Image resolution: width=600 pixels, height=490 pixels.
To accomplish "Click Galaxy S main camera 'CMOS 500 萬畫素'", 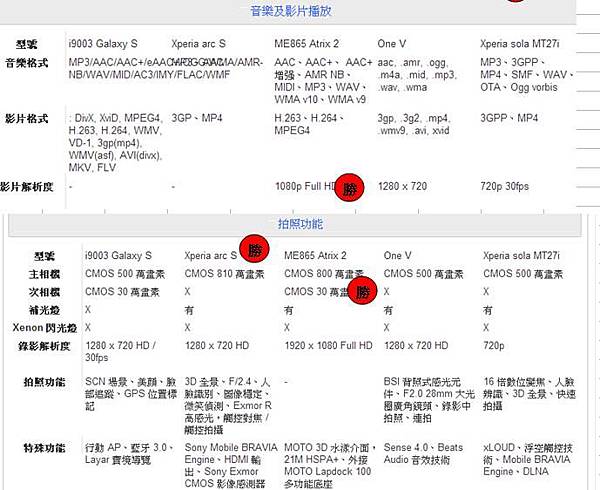I will (x=125, y=274).
